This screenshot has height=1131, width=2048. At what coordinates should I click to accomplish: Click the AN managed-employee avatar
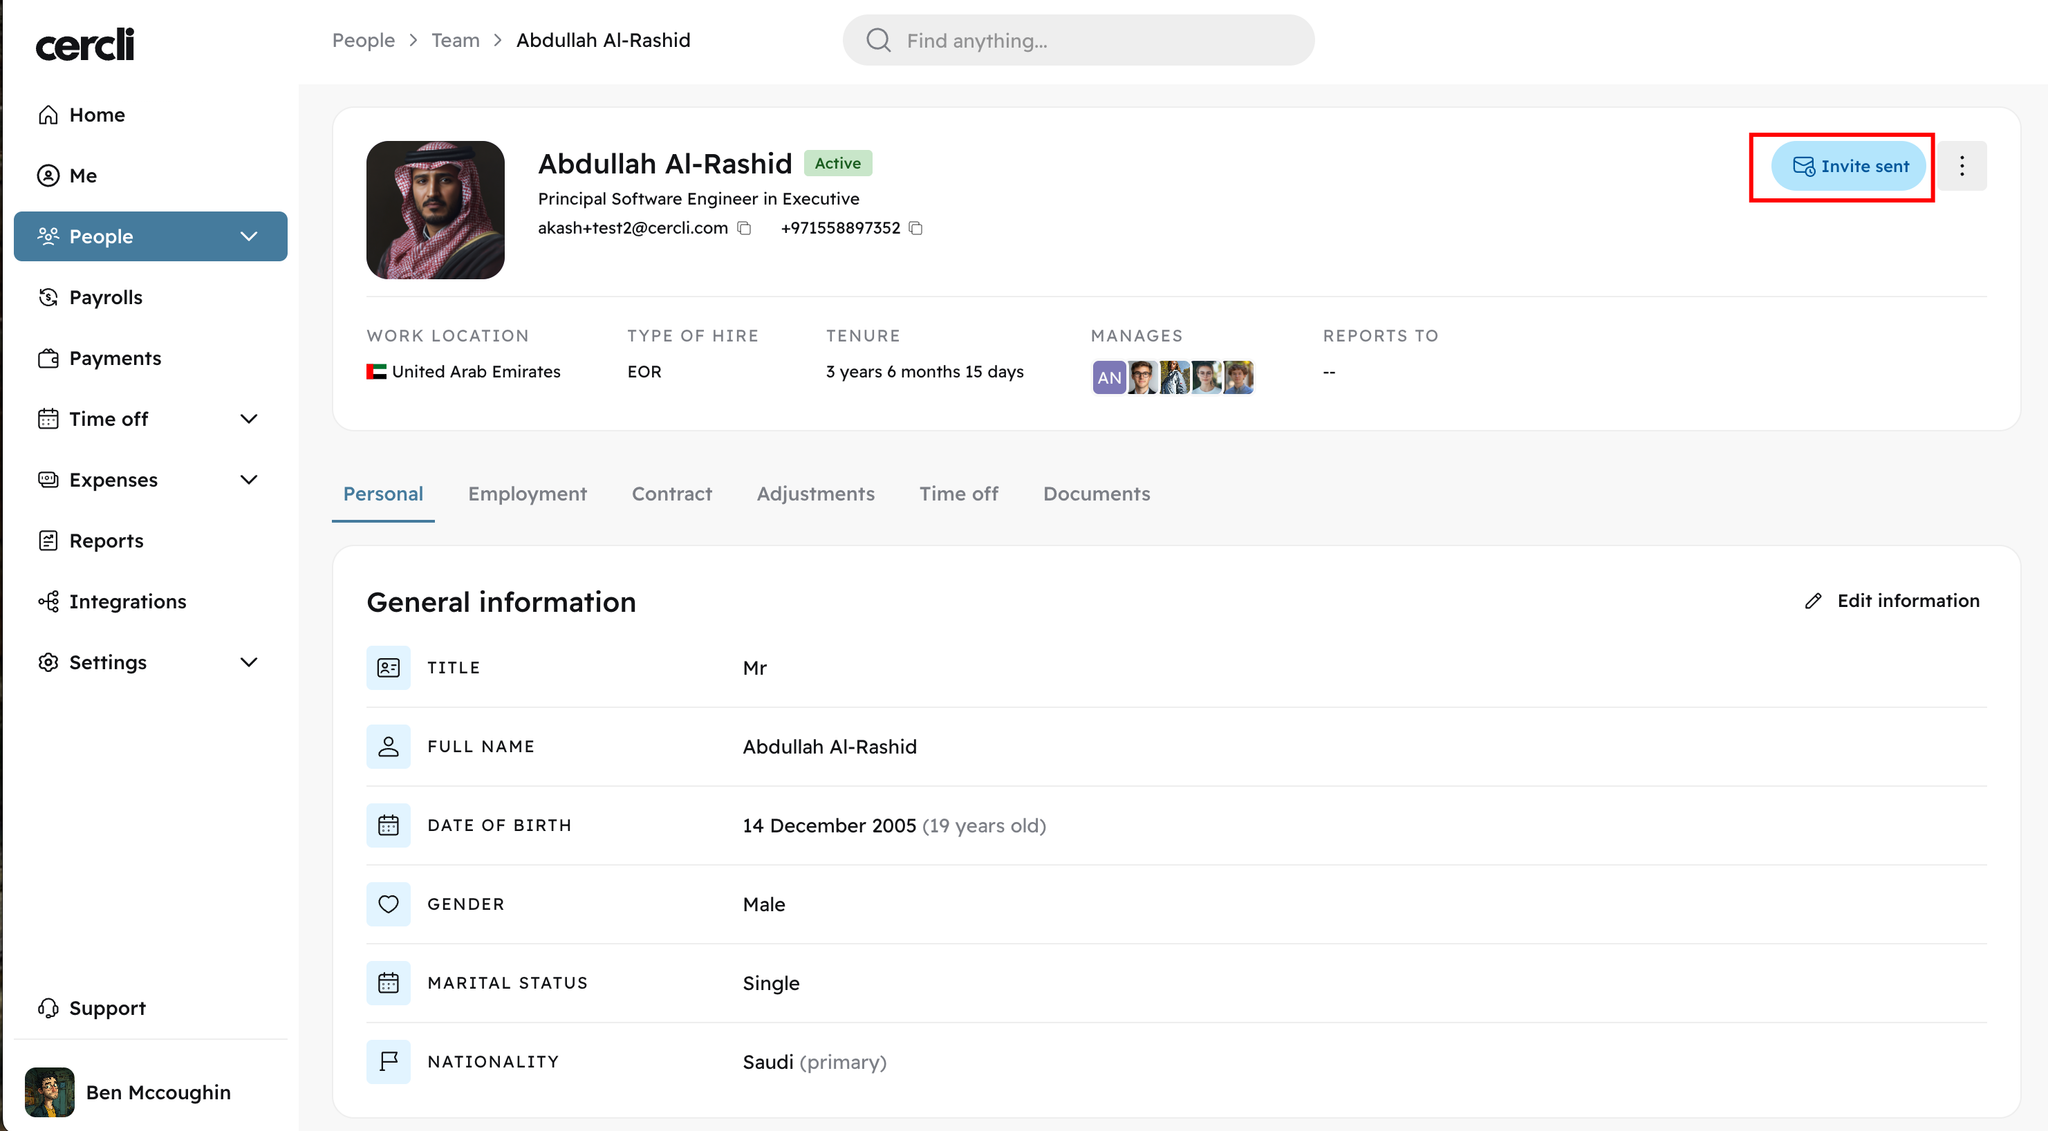pos(1109,377)
